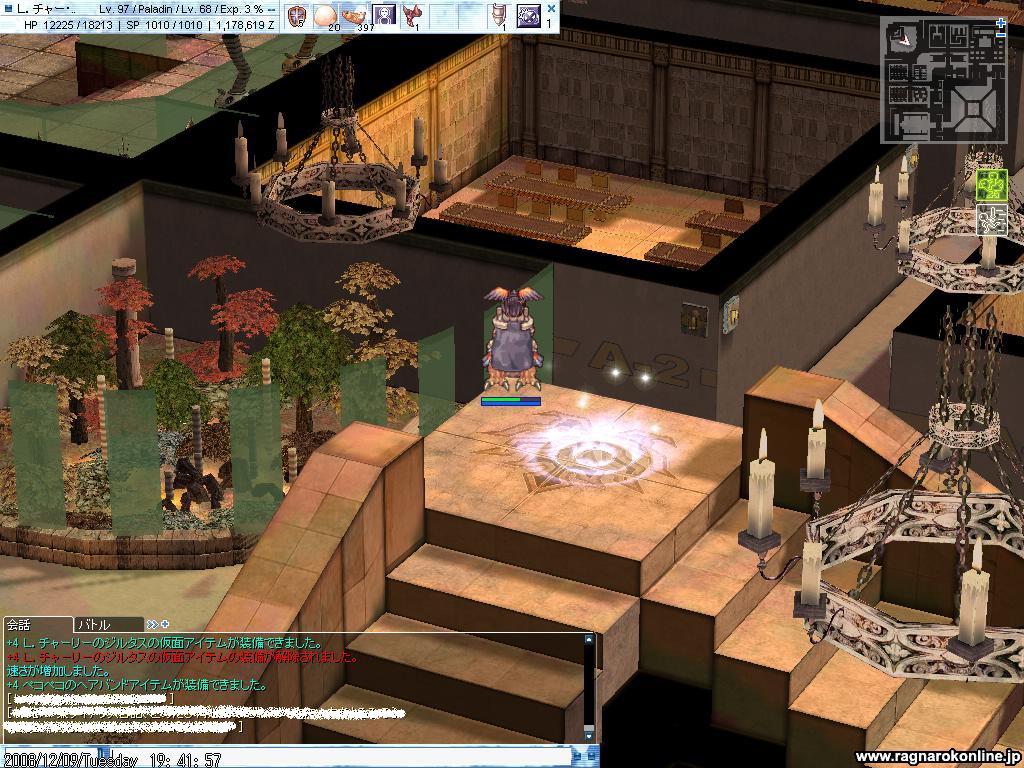Activate the purple portrait skill icon
The width and height of the screenshot is (1024, 768).
click(384, 16)
